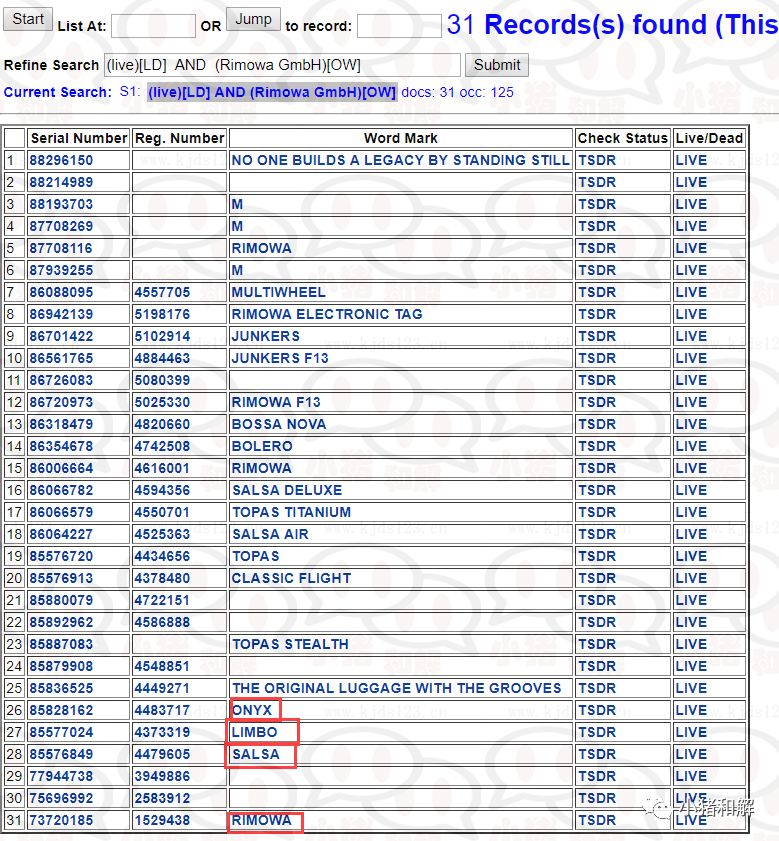Open serial number 88193703
The width and height of the screenshot is (779, 841).
point(61,204)
